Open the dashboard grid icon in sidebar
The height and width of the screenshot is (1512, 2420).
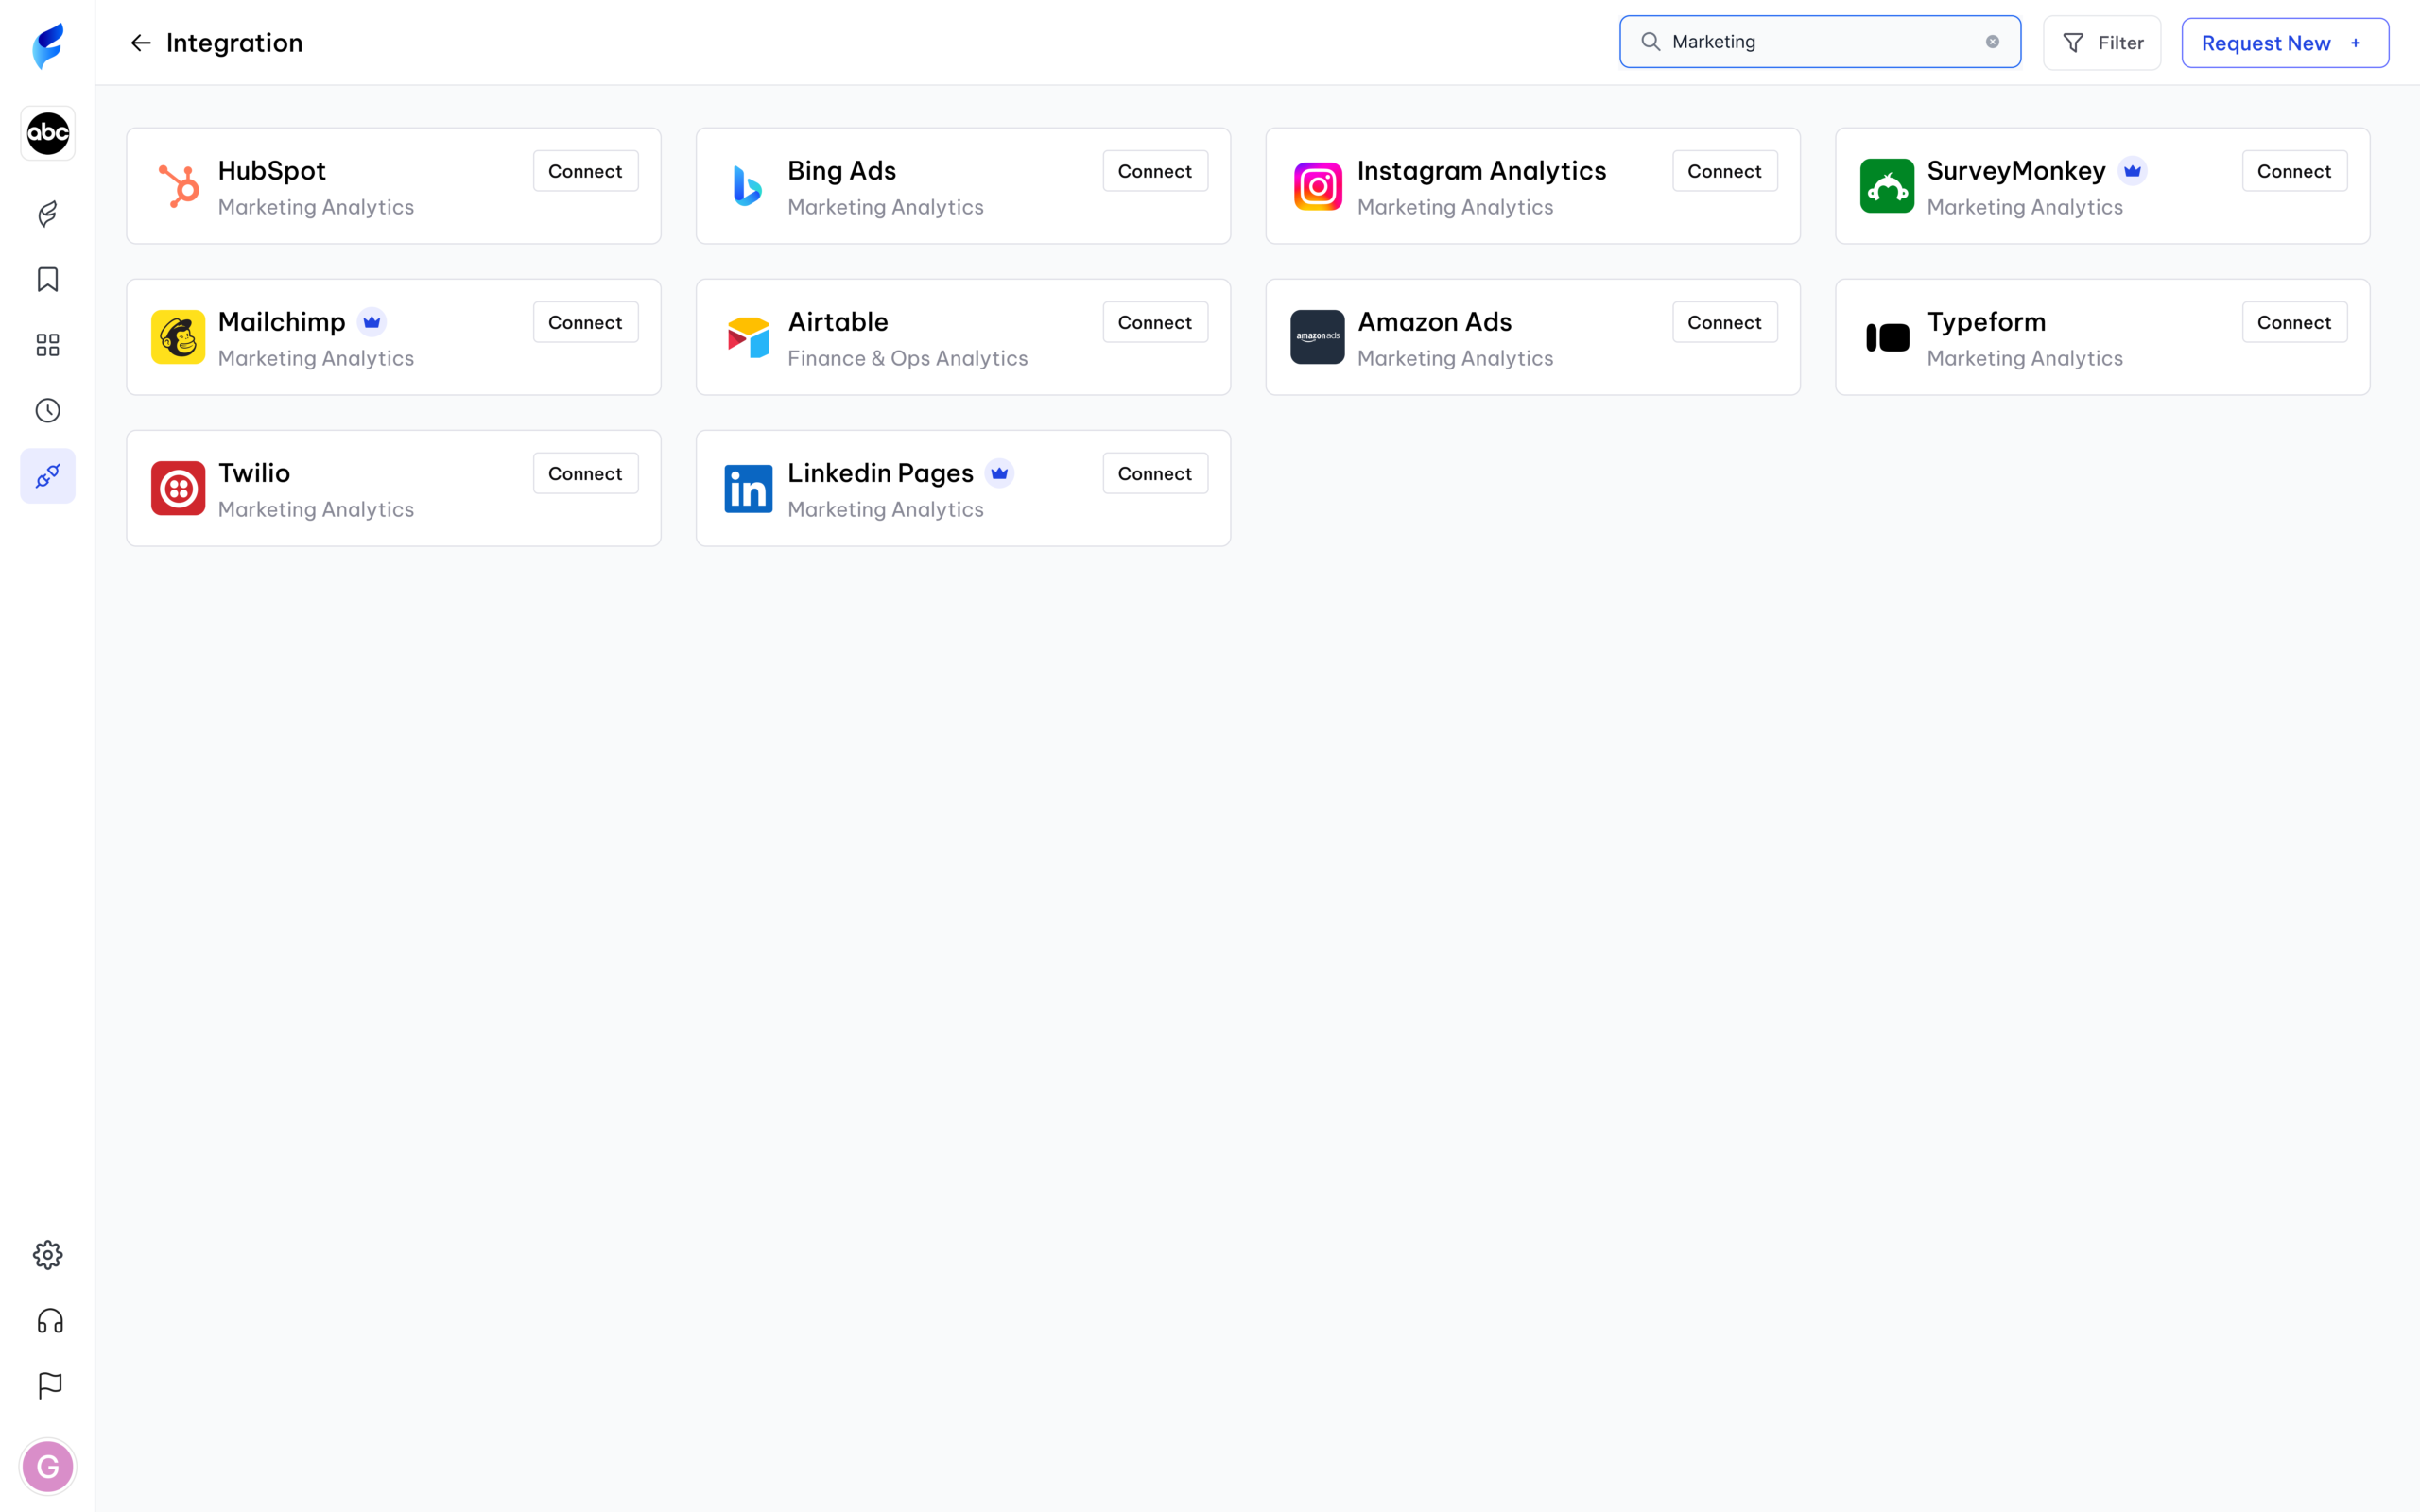[47, 345]
